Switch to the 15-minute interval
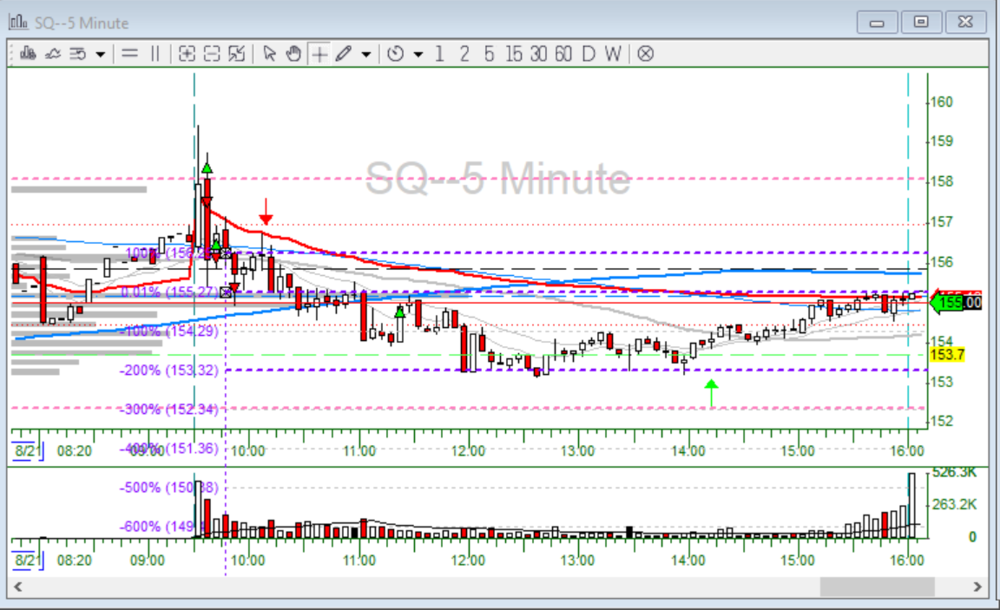 coord(514,54)
